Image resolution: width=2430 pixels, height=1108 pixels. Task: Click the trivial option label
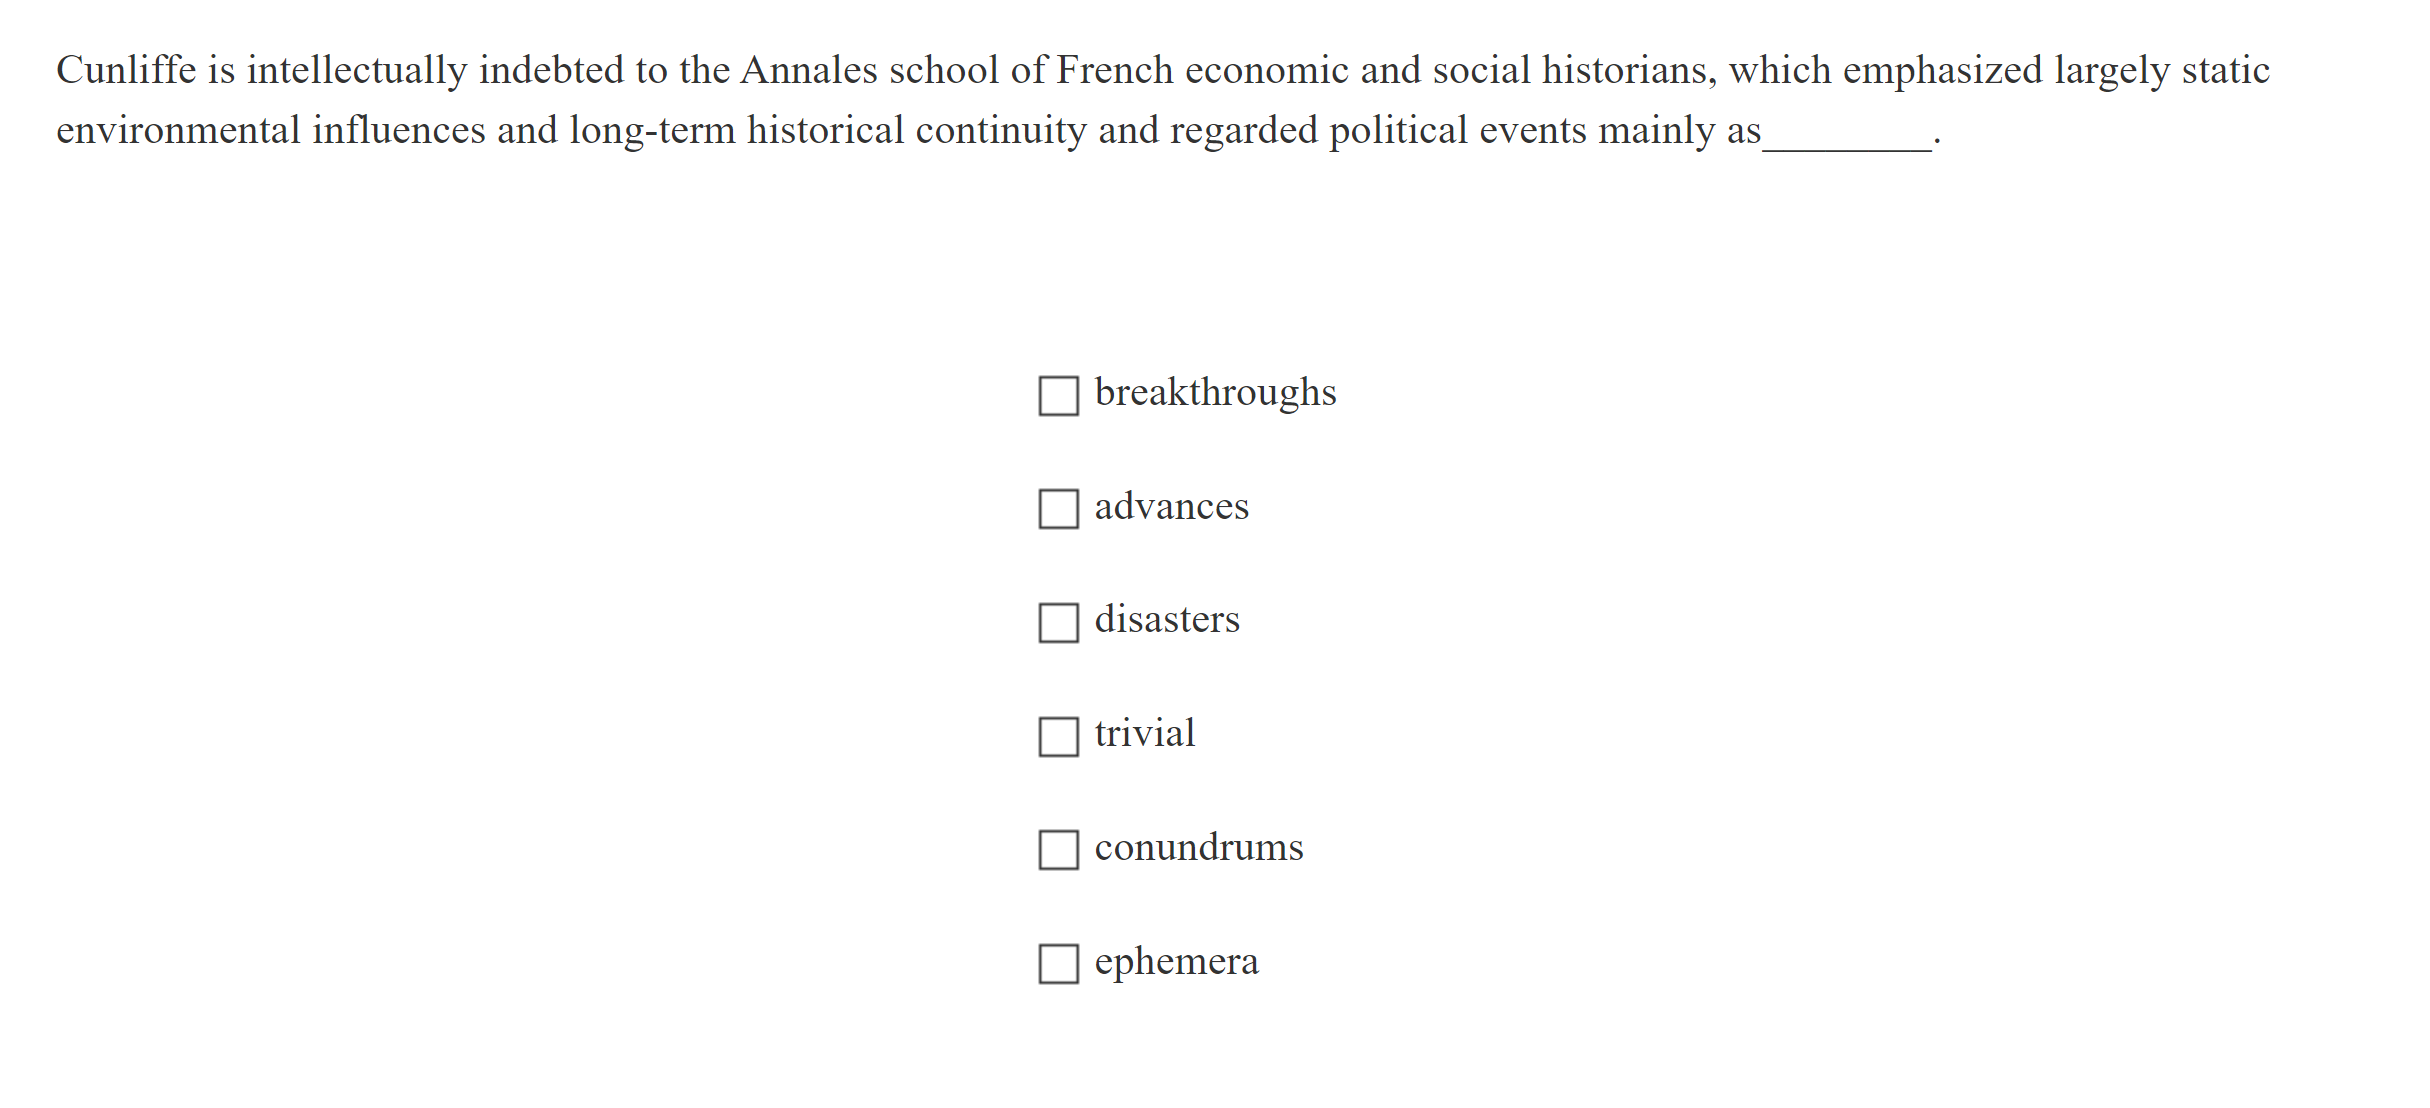[x=1144, y=733]
